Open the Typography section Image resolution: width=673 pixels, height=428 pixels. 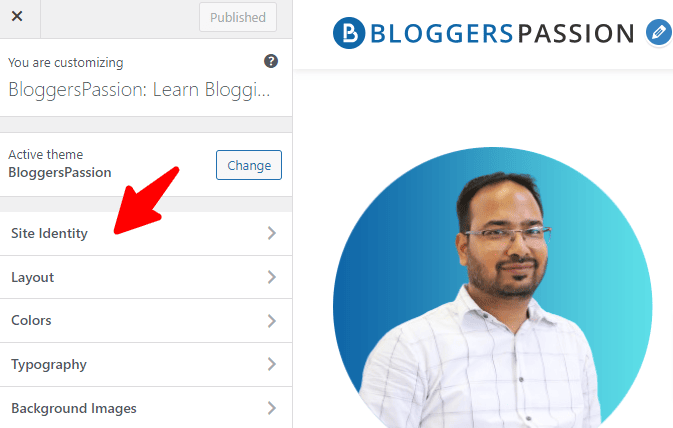point(146,364)
